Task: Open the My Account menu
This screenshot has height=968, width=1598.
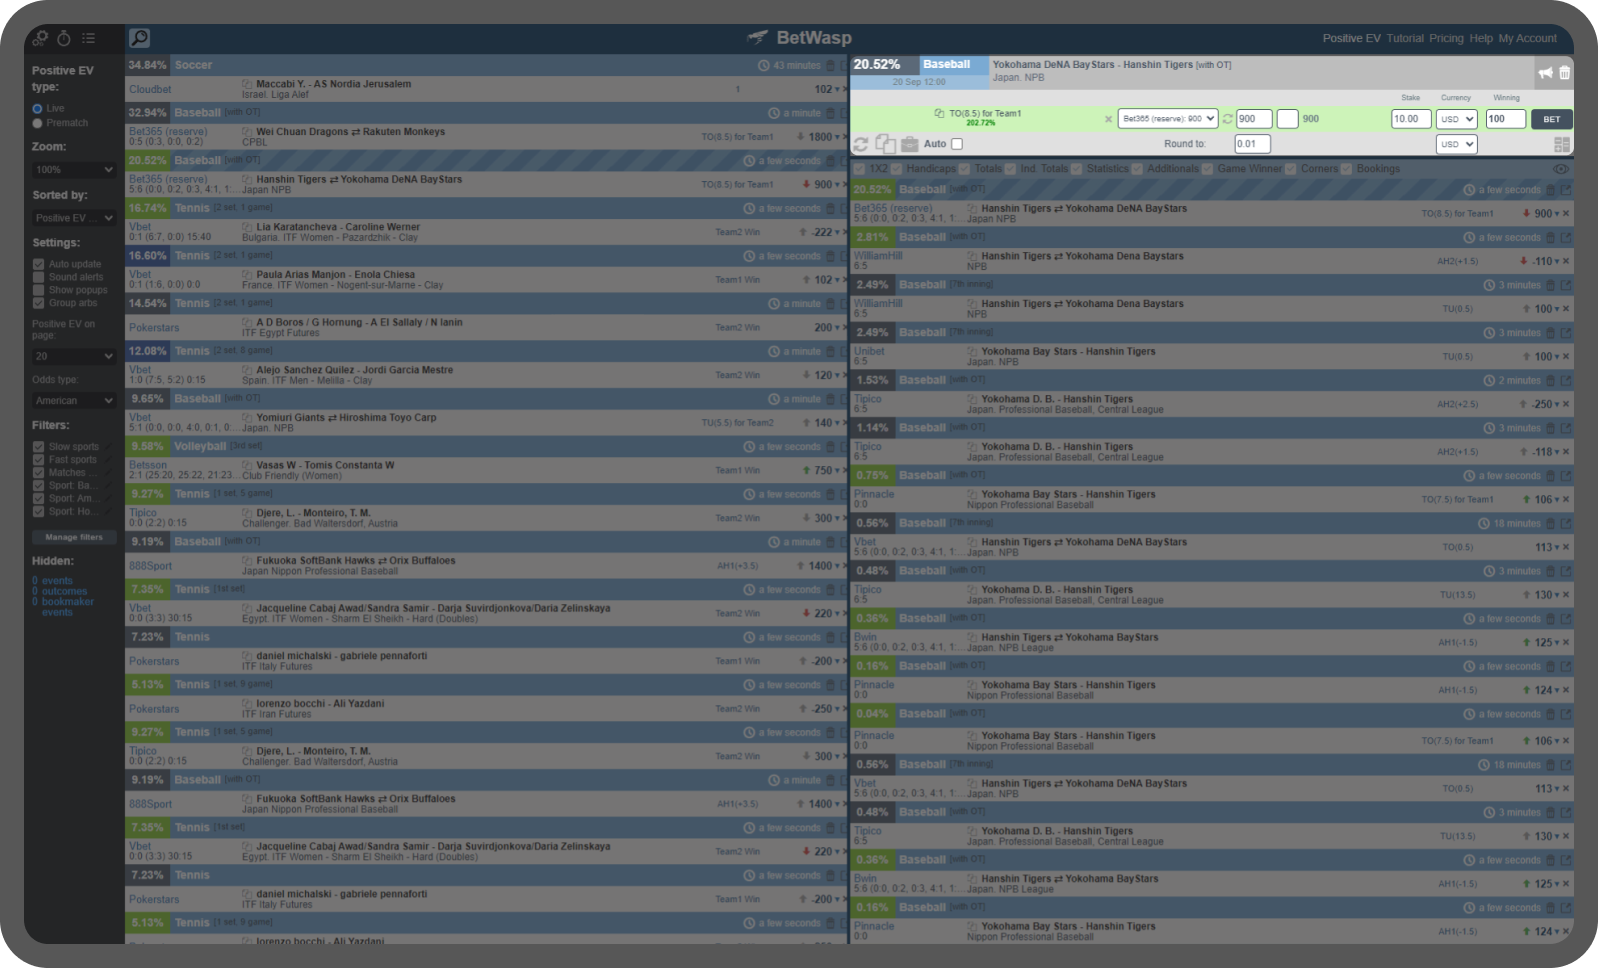Action: click(x=1527, y=38)
